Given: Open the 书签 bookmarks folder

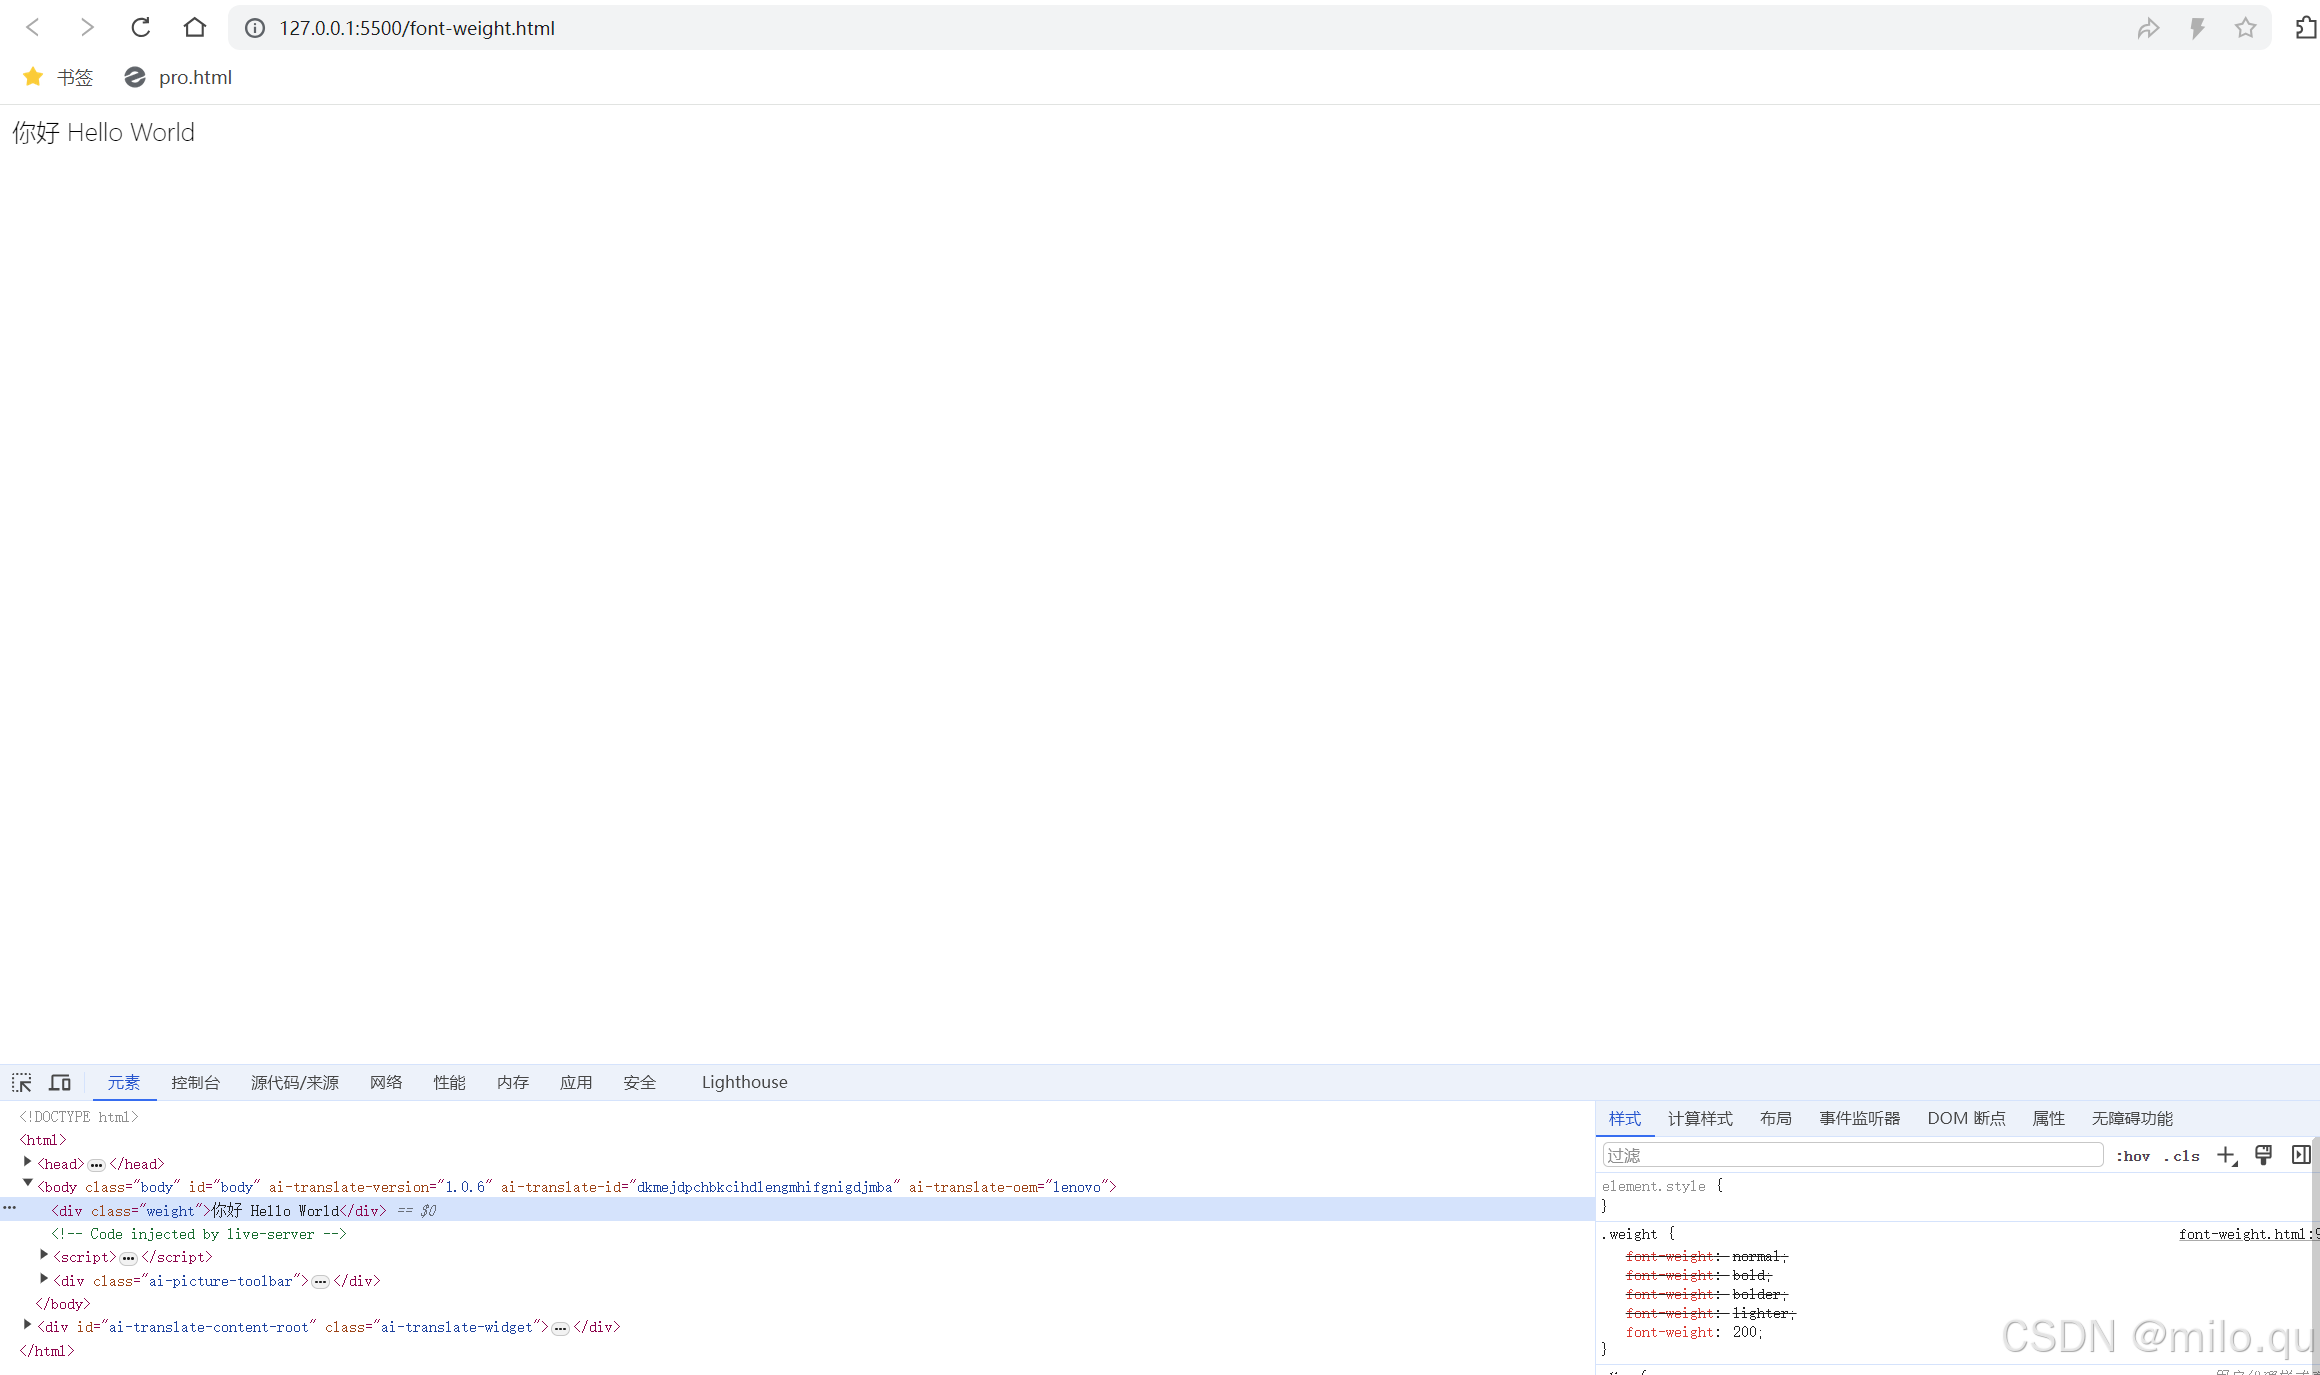Looking at the screenshot, I should [x=58, y=77].
